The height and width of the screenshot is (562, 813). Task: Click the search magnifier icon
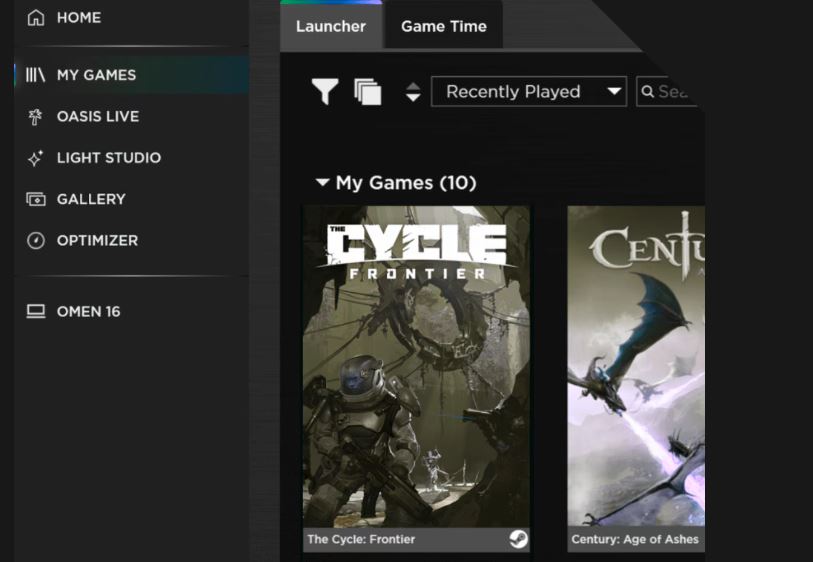pyautogui.click(x=648, y=92)
